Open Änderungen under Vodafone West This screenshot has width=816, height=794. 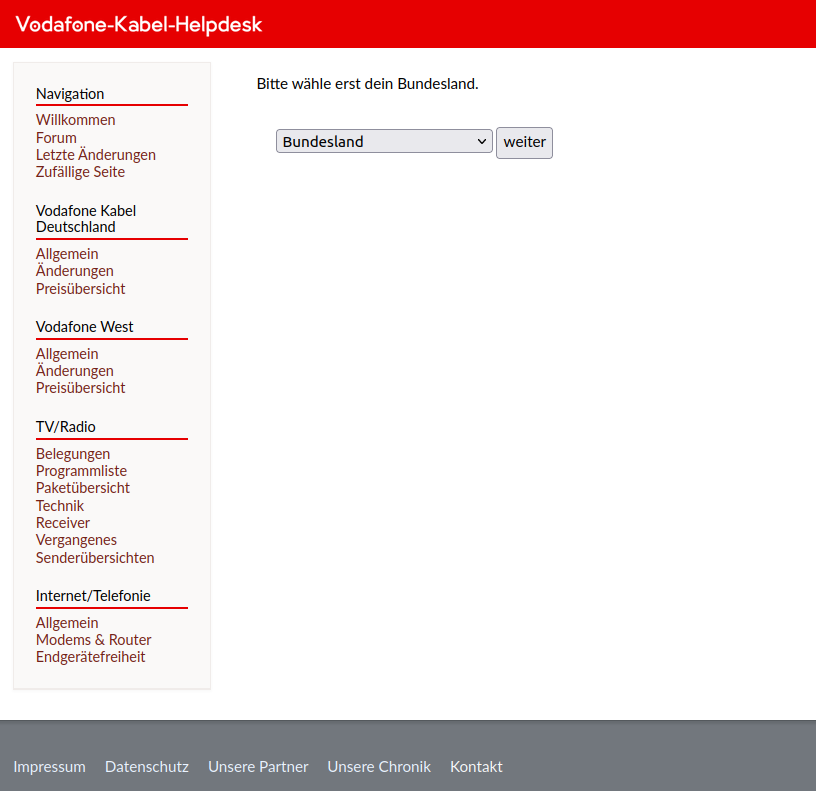74,371
